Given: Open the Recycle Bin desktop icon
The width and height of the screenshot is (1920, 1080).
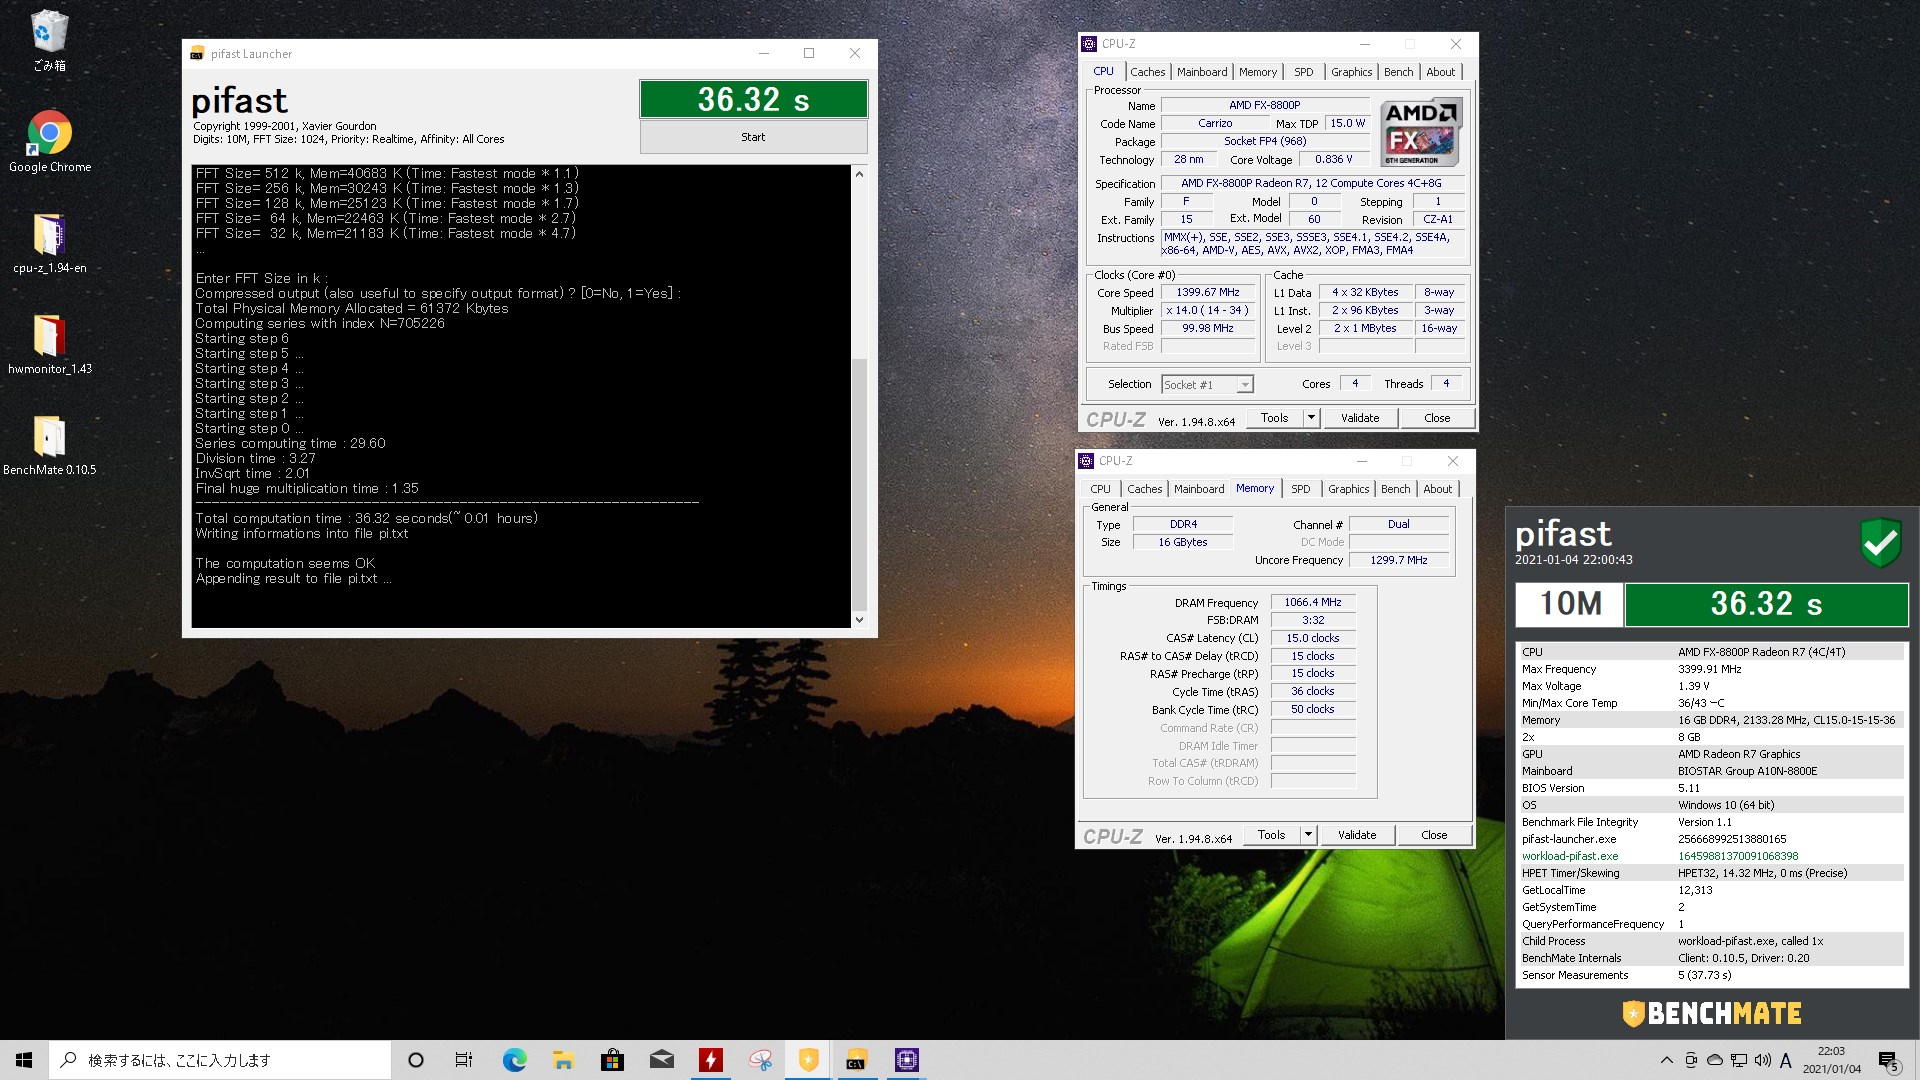Looking at the screenshot, I should 49,41.
